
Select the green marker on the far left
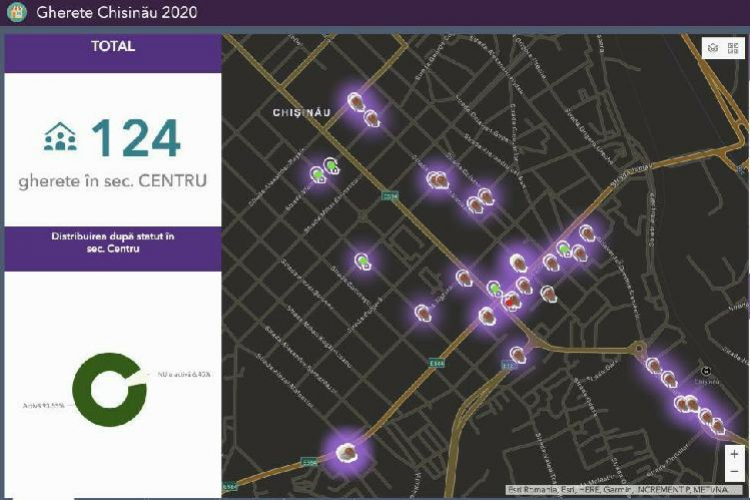pos(317,174)
